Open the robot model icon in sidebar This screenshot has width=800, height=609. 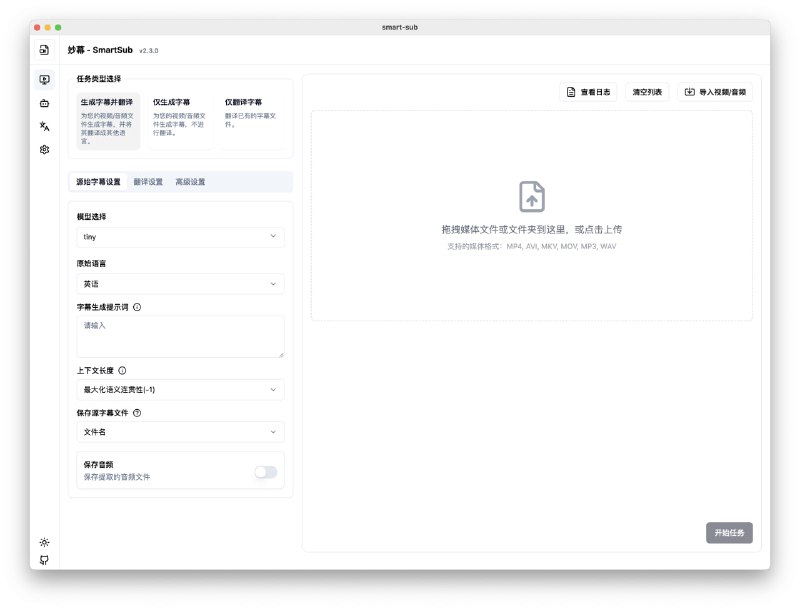pos(44,103)
